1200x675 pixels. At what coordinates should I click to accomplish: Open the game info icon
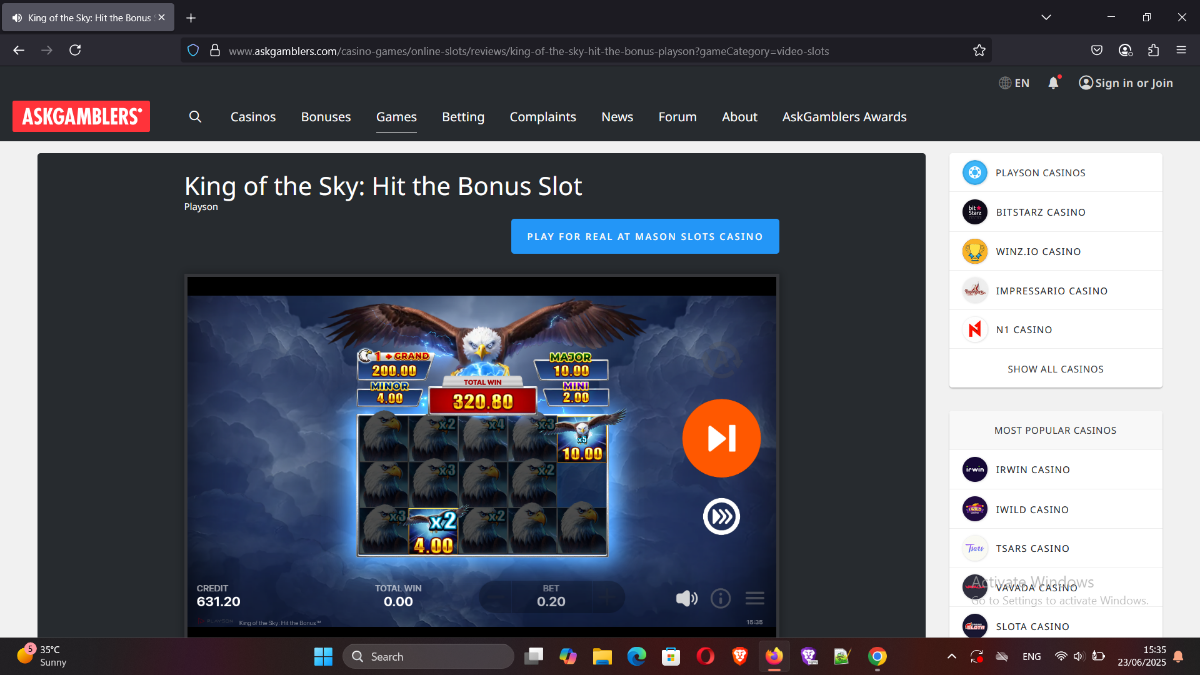720,598
